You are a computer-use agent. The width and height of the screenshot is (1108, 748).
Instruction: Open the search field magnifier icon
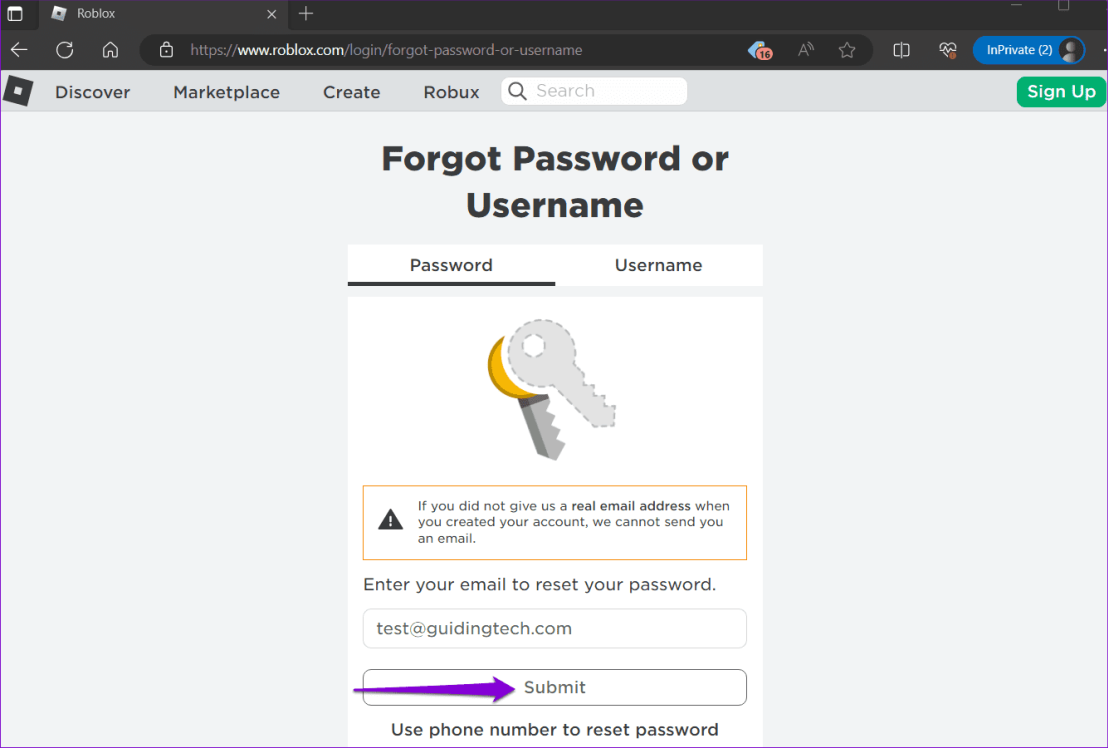click(x=517, y=91)
